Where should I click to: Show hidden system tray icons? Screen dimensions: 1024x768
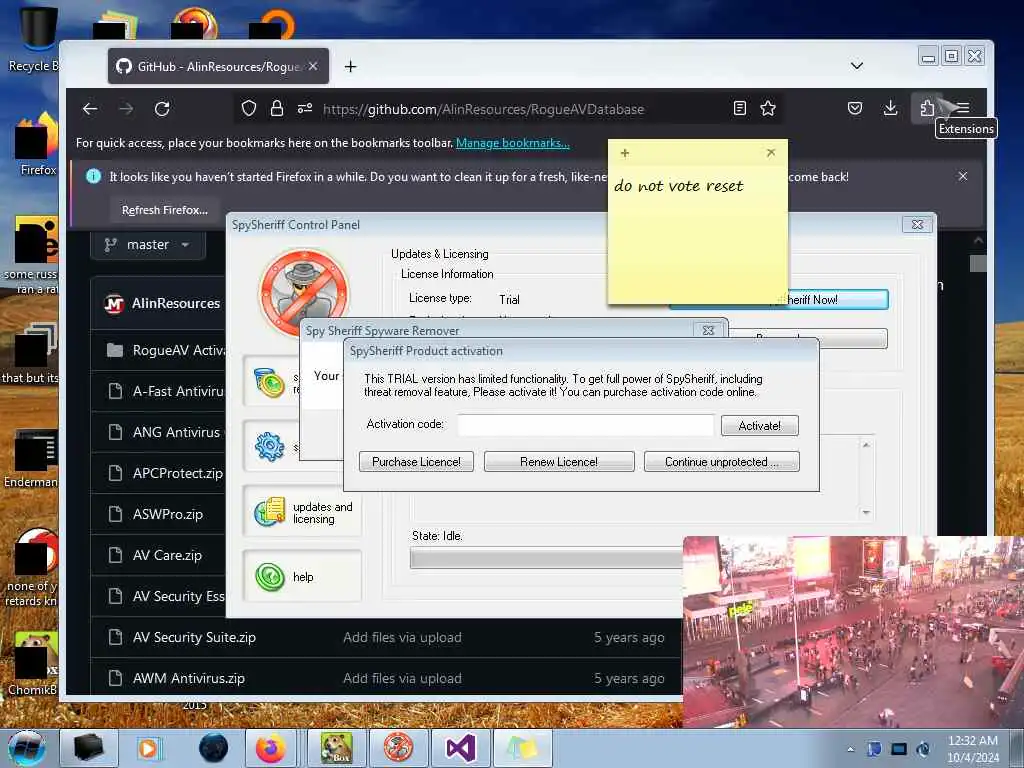pyautogui.click(x=850, y=749)
